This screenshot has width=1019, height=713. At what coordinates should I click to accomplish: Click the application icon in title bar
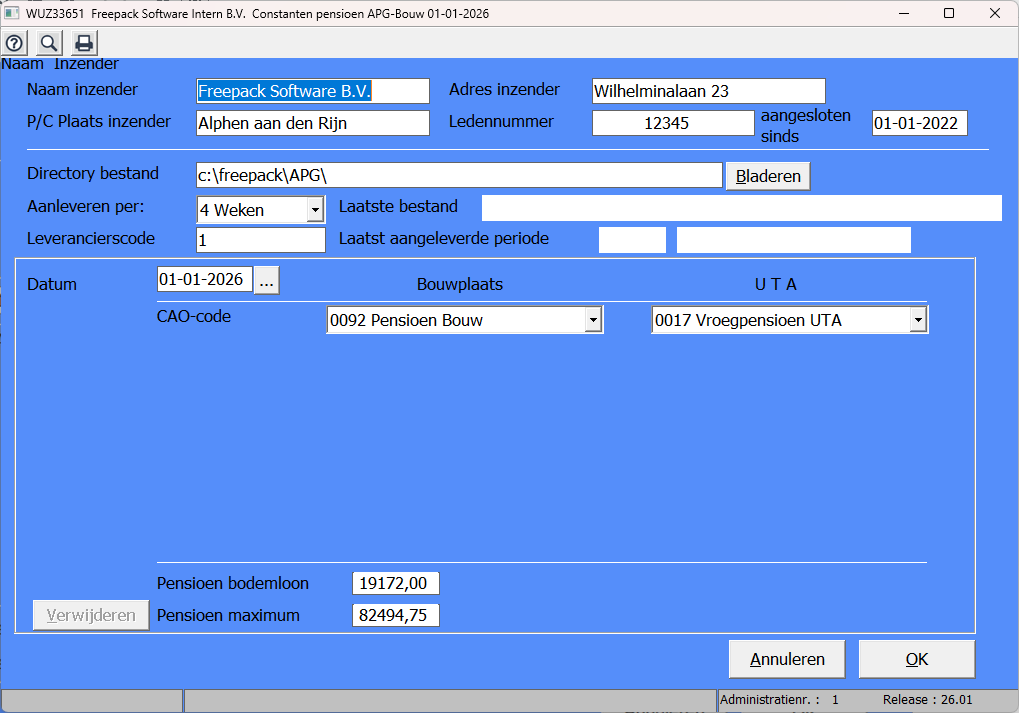[x=12, y=13]
